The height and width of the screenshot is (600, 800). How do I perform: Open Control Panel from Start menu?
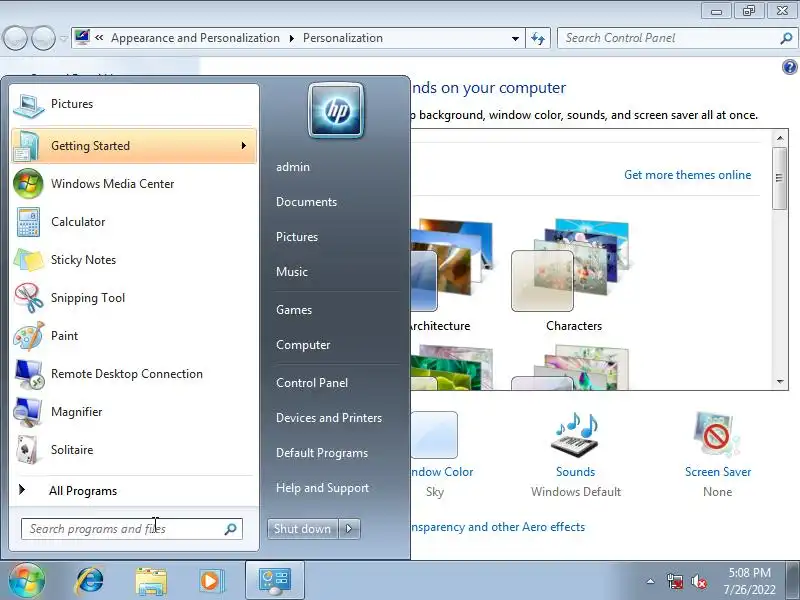(x=312, y=383)
